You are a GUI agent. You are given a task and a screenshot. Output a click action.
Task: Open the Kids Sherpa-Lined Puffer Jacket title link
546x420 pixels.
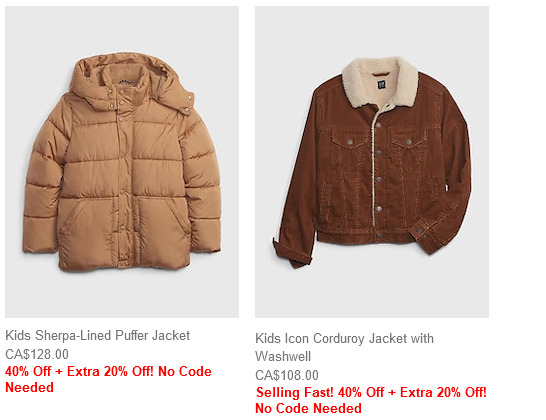98,335
